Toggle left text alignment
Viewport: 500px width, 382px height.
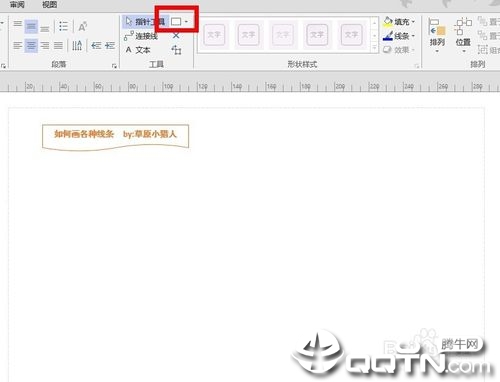(17, 46)
